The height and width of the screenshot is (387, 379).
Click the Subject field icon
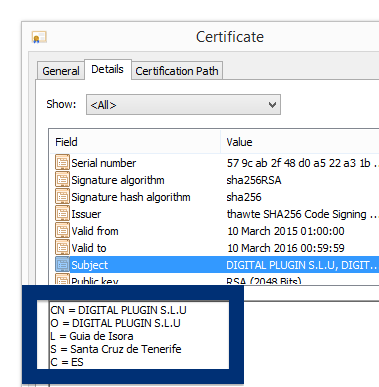point(62,265)
